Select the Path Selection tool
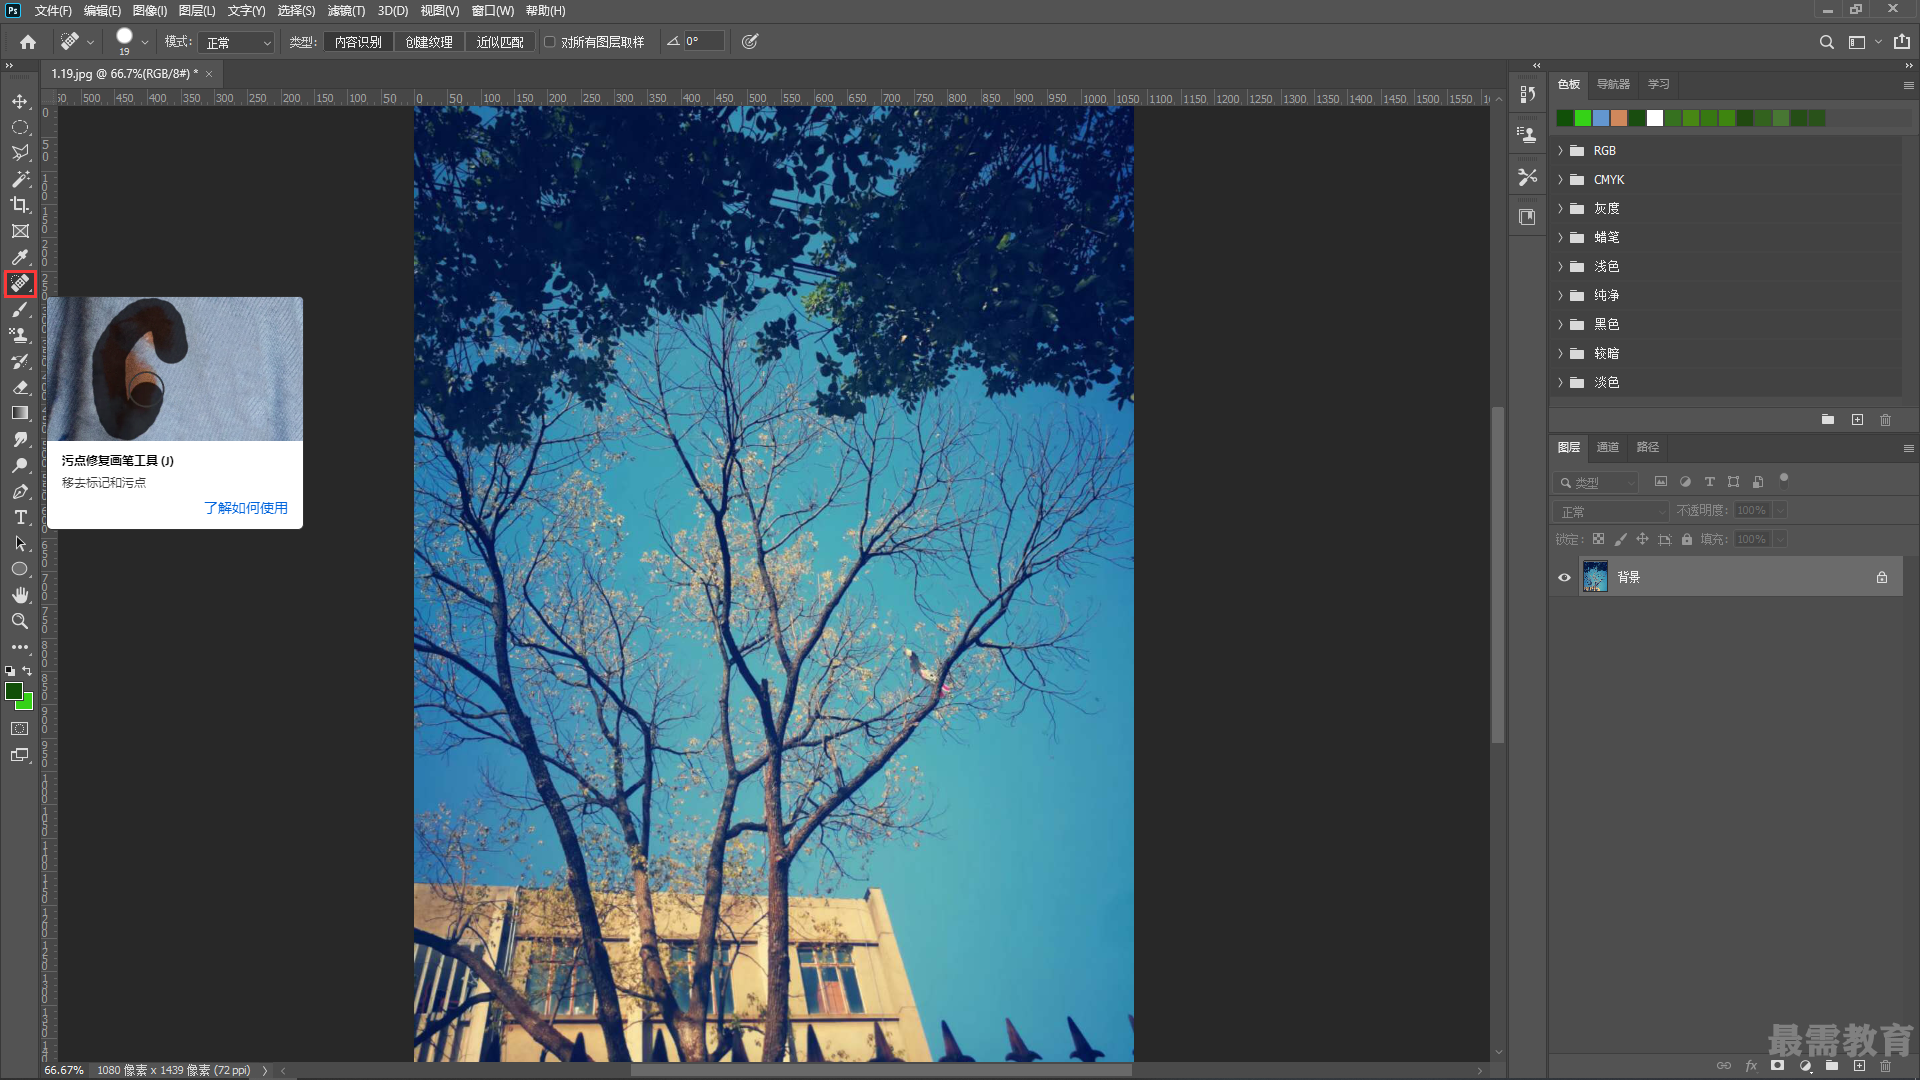Screen dimensions: 1920x1080 click(20, 543)
